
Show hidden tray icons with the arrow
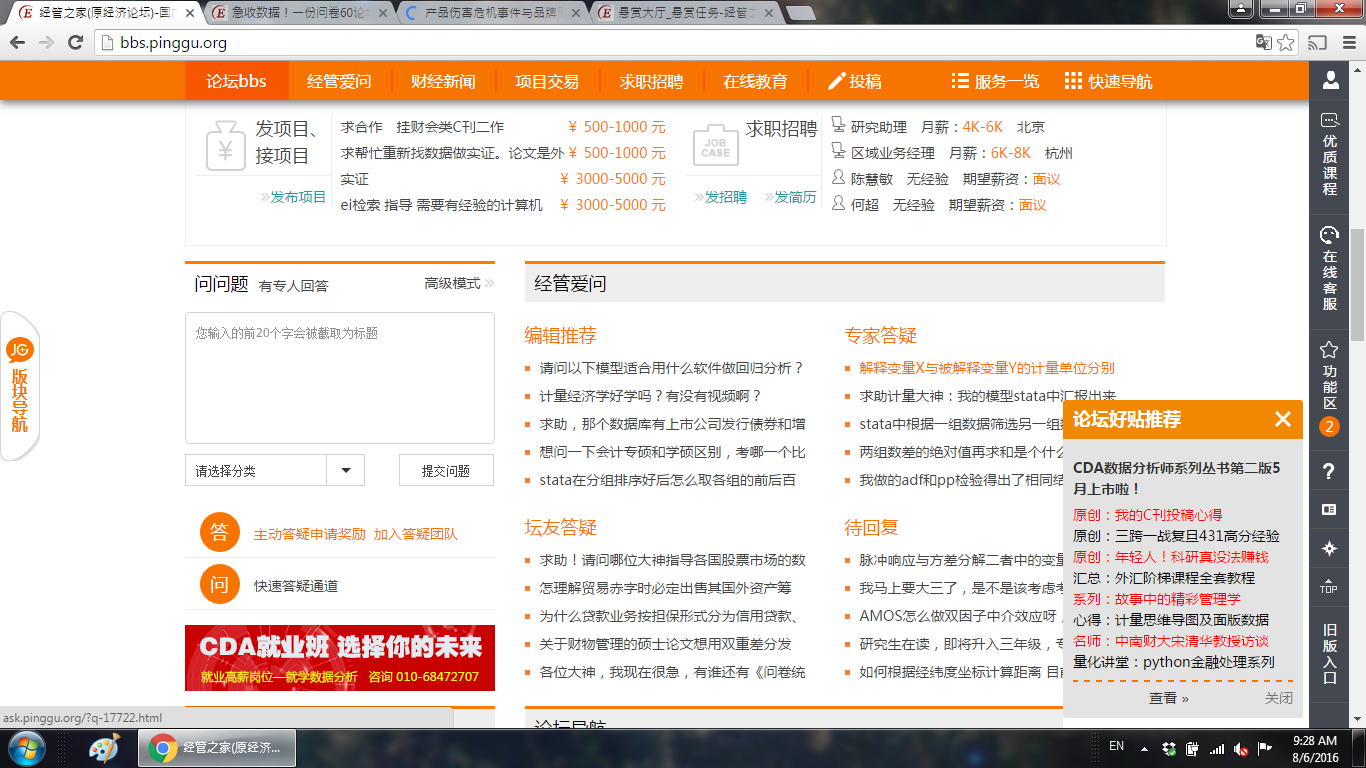[x=1145, y=748]
